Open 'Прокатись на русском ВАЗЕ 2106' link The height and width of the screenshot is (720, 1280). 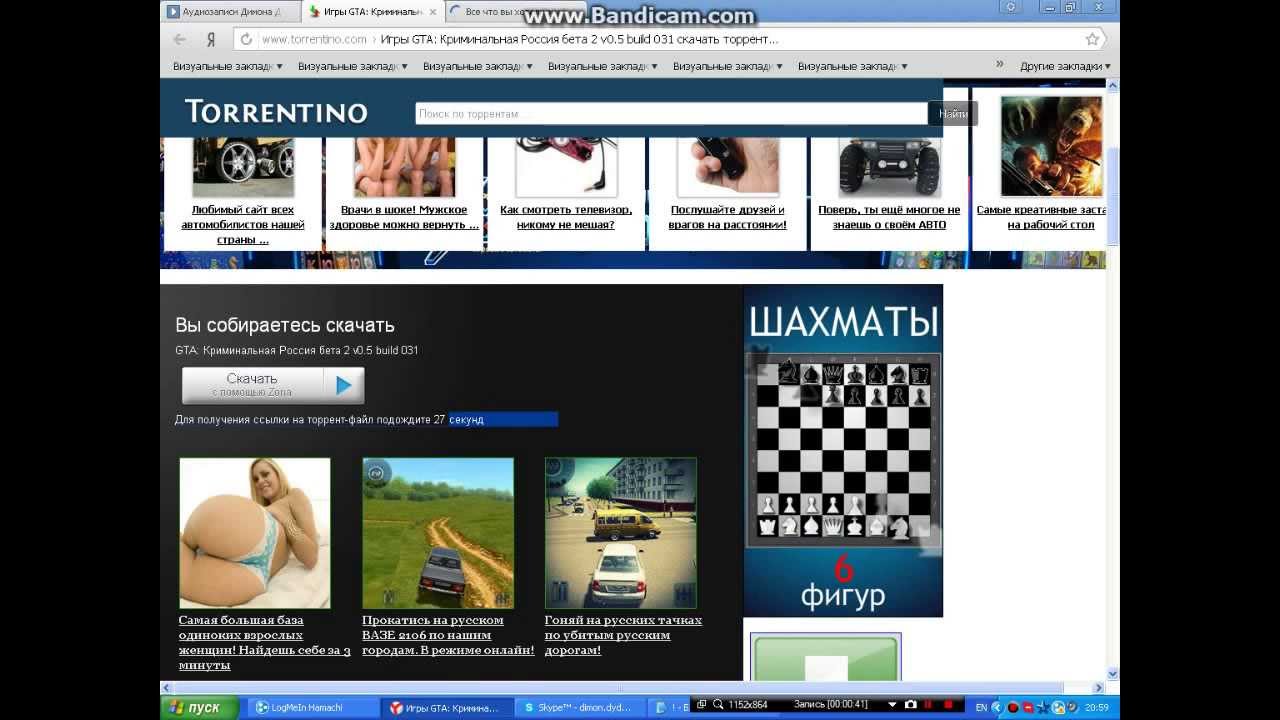point(448,635)
